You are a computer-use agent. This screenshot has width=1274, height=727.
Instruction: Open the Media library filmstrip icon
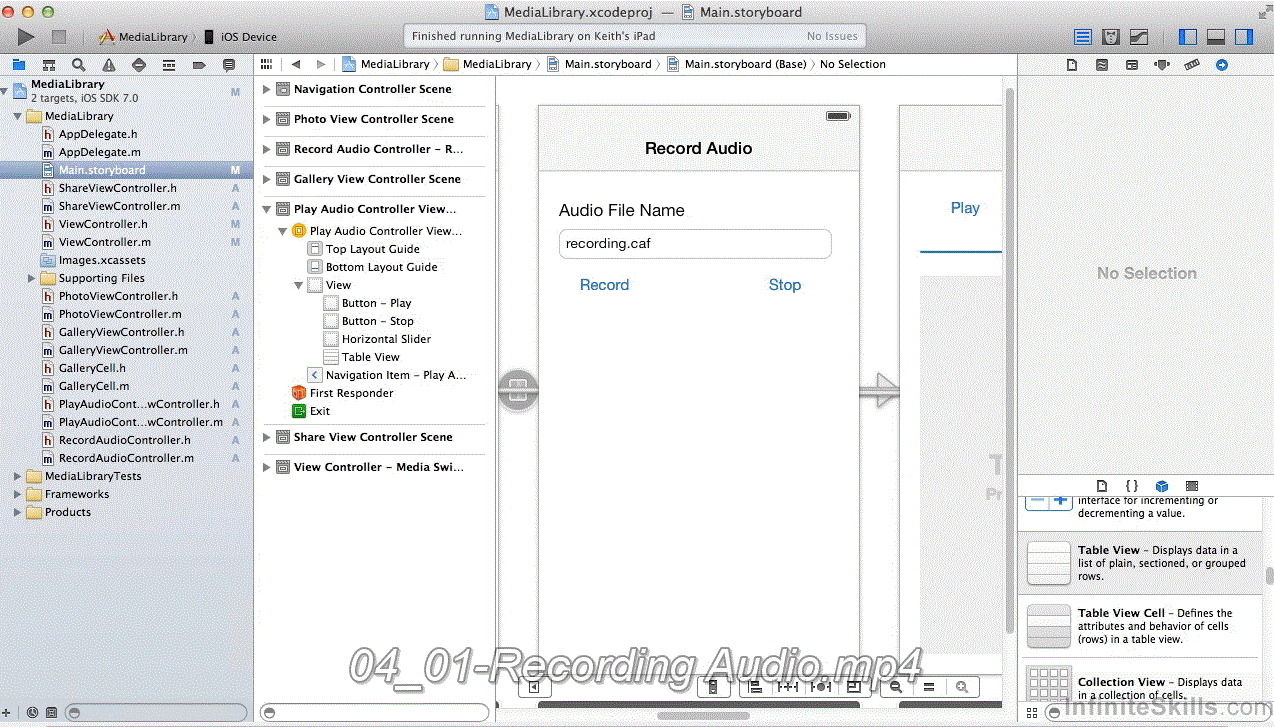coord(1192,486)
